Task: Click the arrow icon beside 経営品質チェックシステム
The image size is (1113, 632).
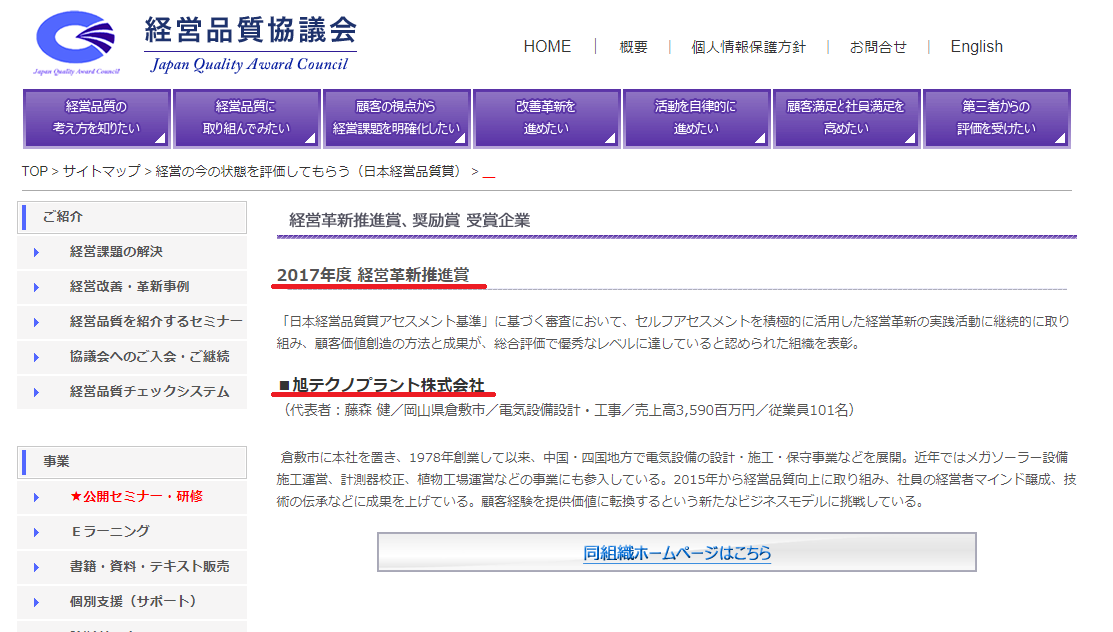Action: [x=36, y=392]
